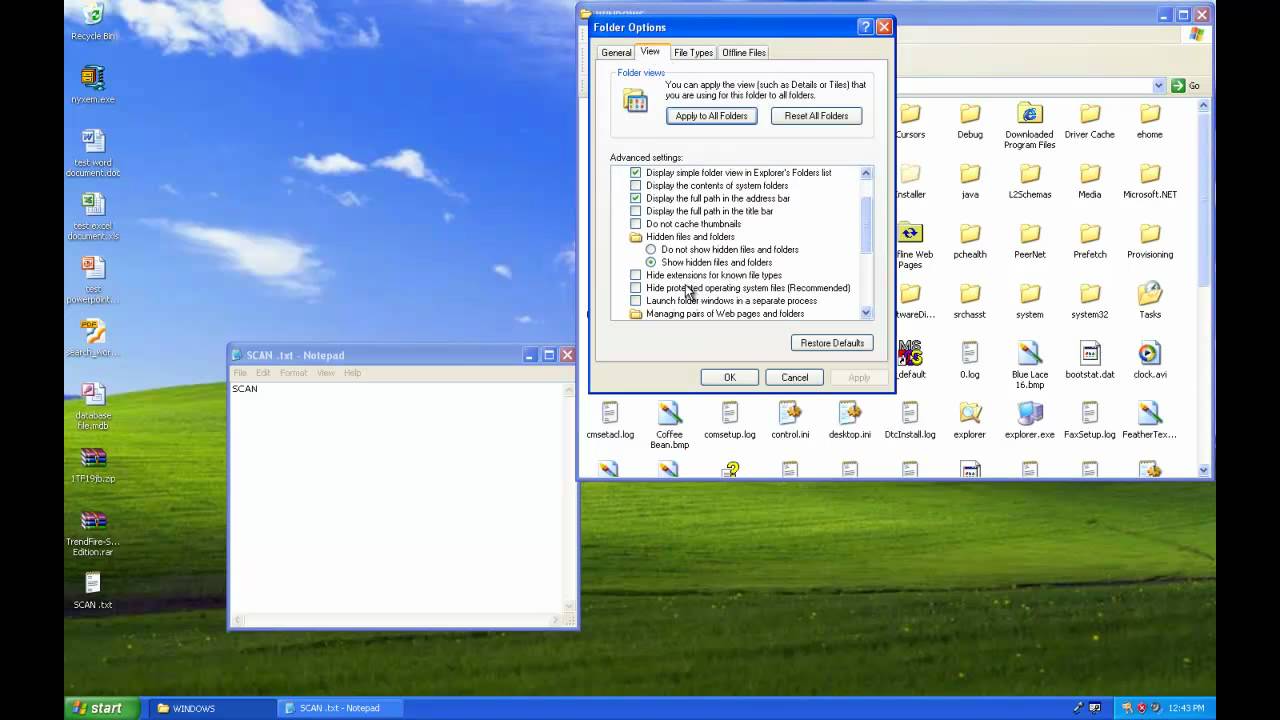Select the PDF file icon on desktop

point(93,338)
